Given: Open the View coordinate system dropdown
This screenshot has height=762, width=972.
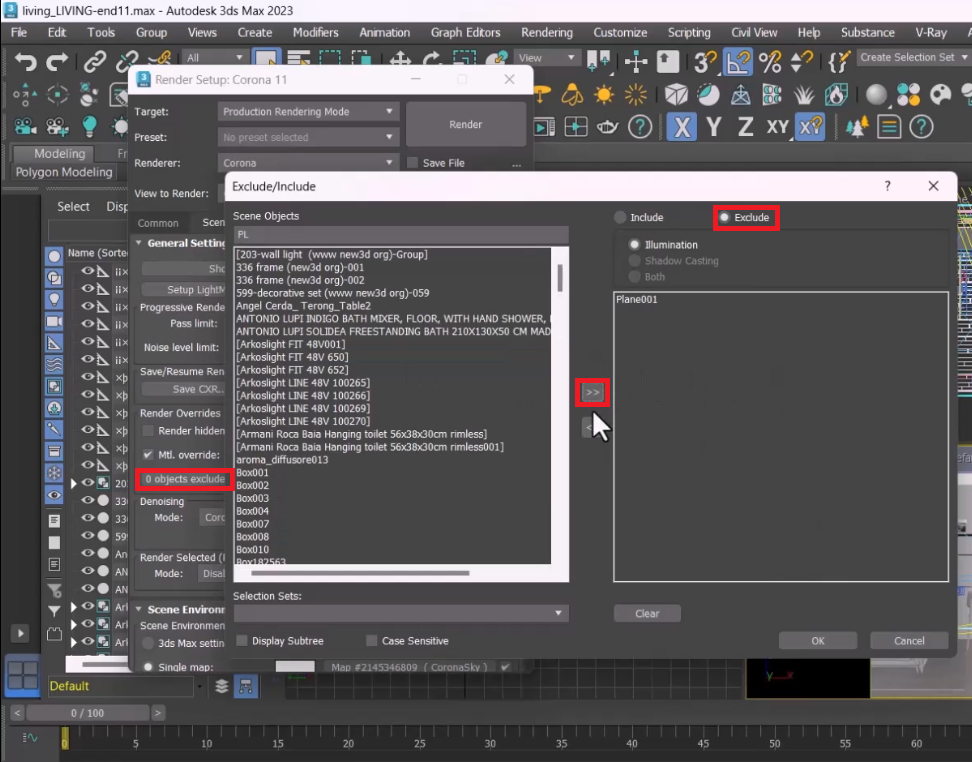Looking at the screenshot, I should tap(546, 58).
